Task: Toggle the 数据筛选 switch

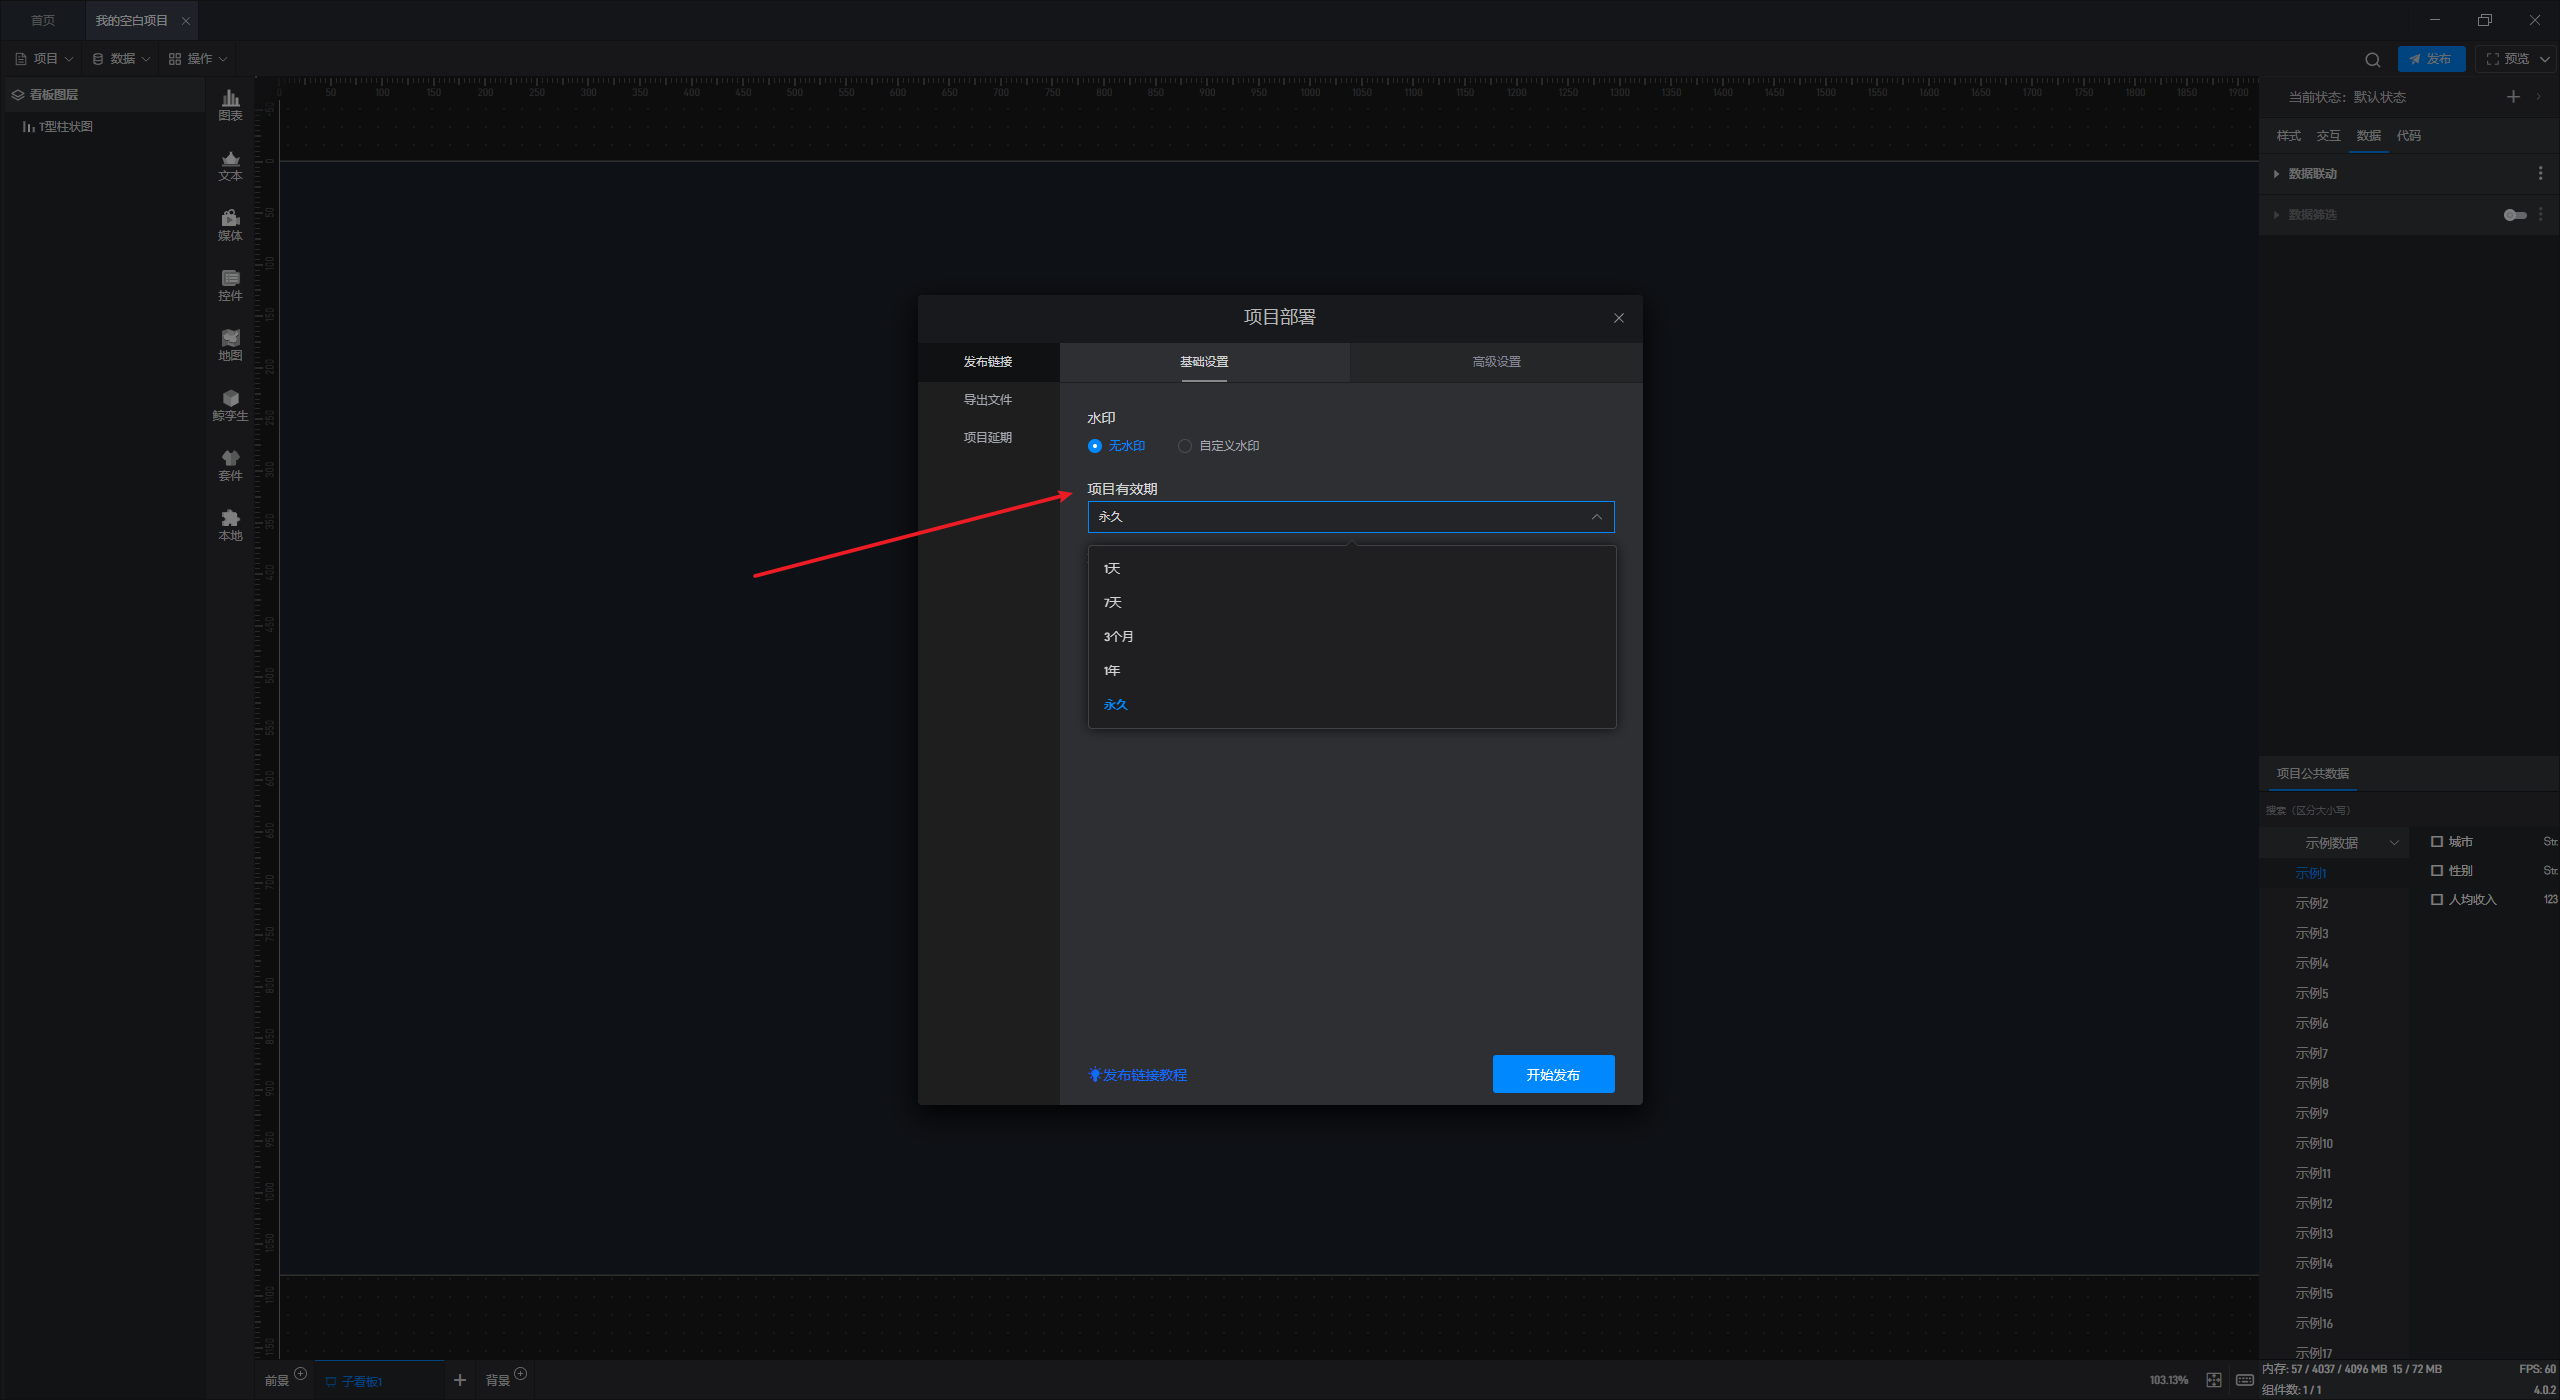Action: point(2514,215)
